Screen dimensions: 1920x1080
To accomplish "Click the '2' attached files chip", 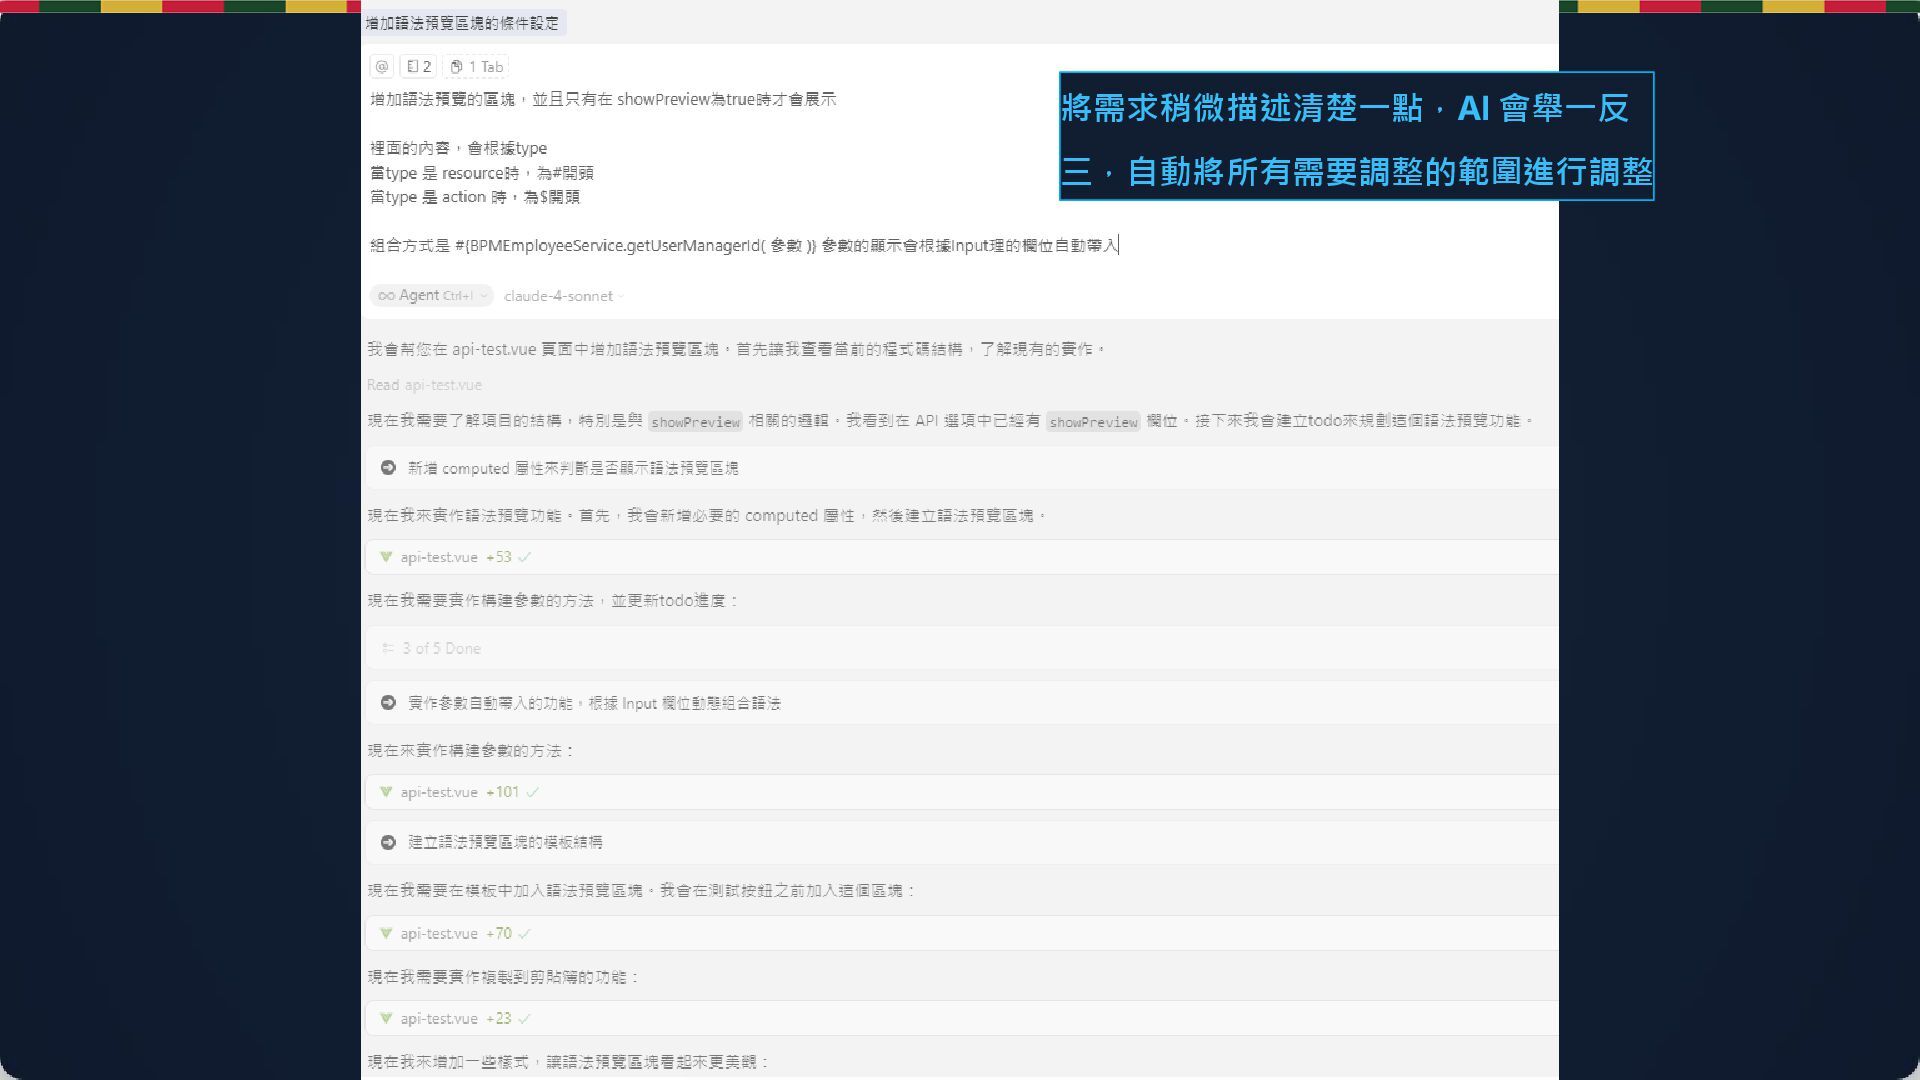I will pyautogui.click(x=418, y=67).
